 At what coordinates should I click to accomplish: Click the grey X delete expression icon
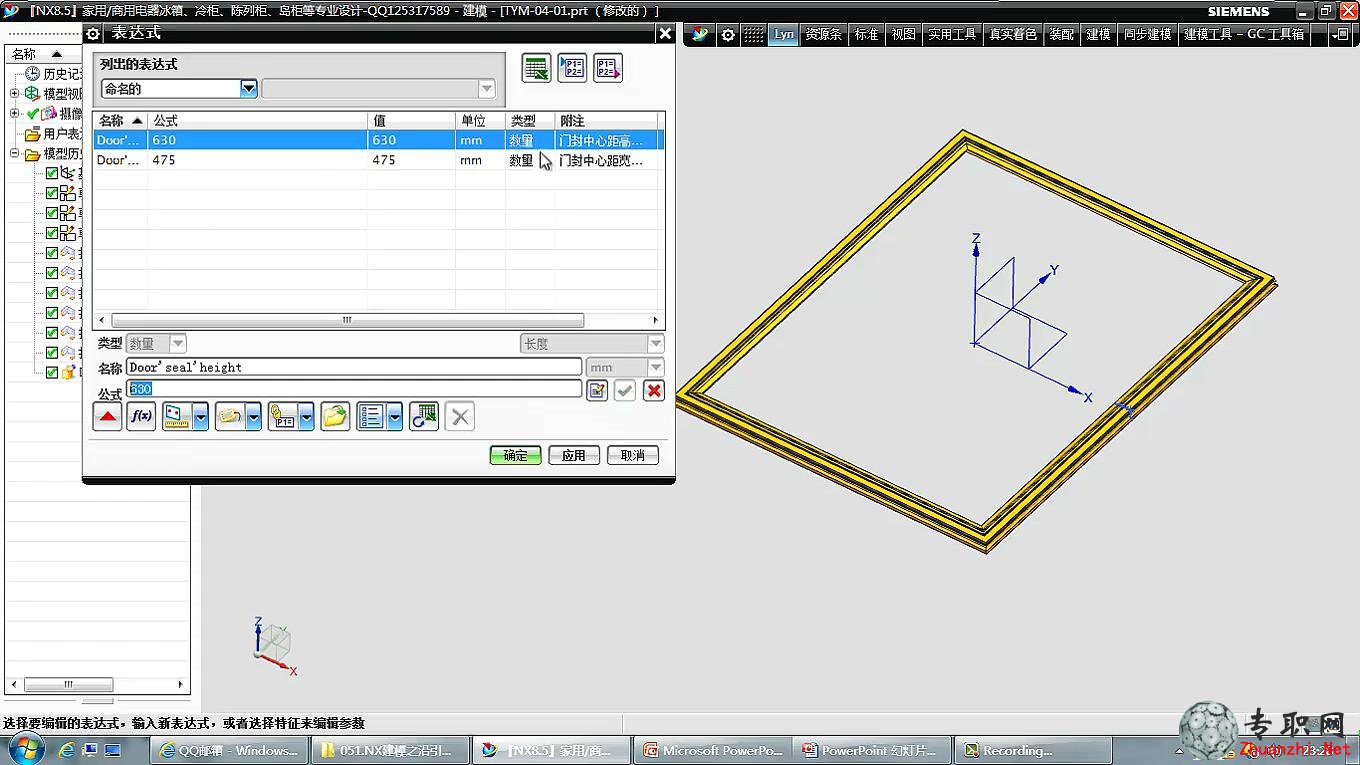coord(460,417)
